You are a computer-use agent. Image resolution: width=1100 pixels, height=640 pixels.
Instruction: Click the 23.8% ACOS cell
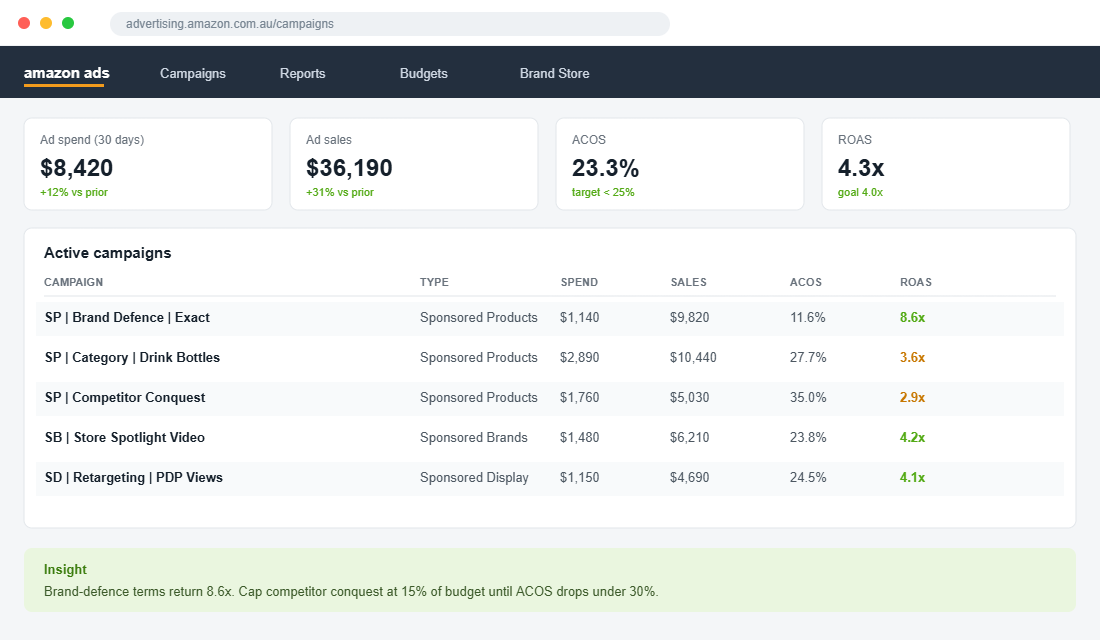(x=808, y=437)
